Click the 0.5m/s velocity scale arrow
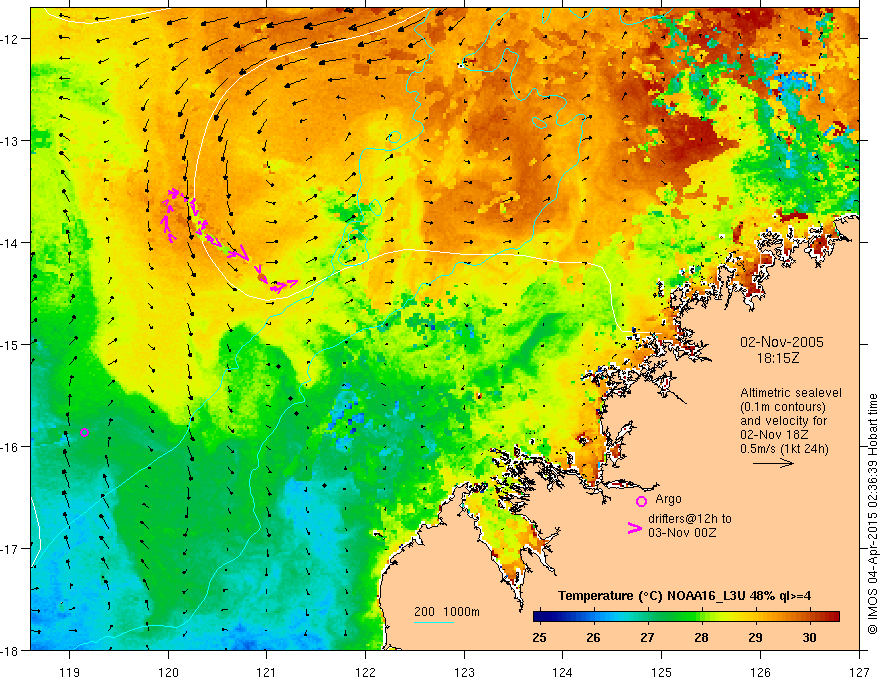 (773, 463)
